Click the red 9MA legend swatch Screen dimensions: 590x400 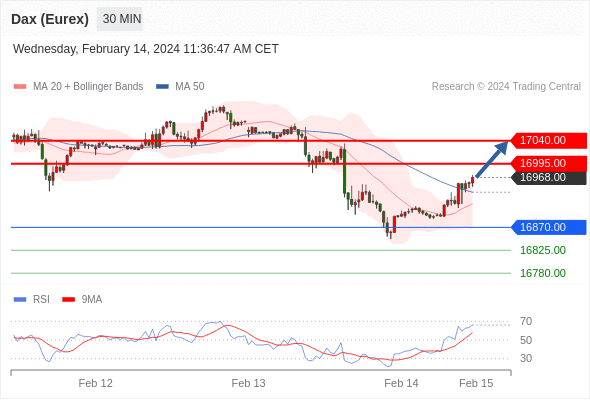tap(68, 300)
